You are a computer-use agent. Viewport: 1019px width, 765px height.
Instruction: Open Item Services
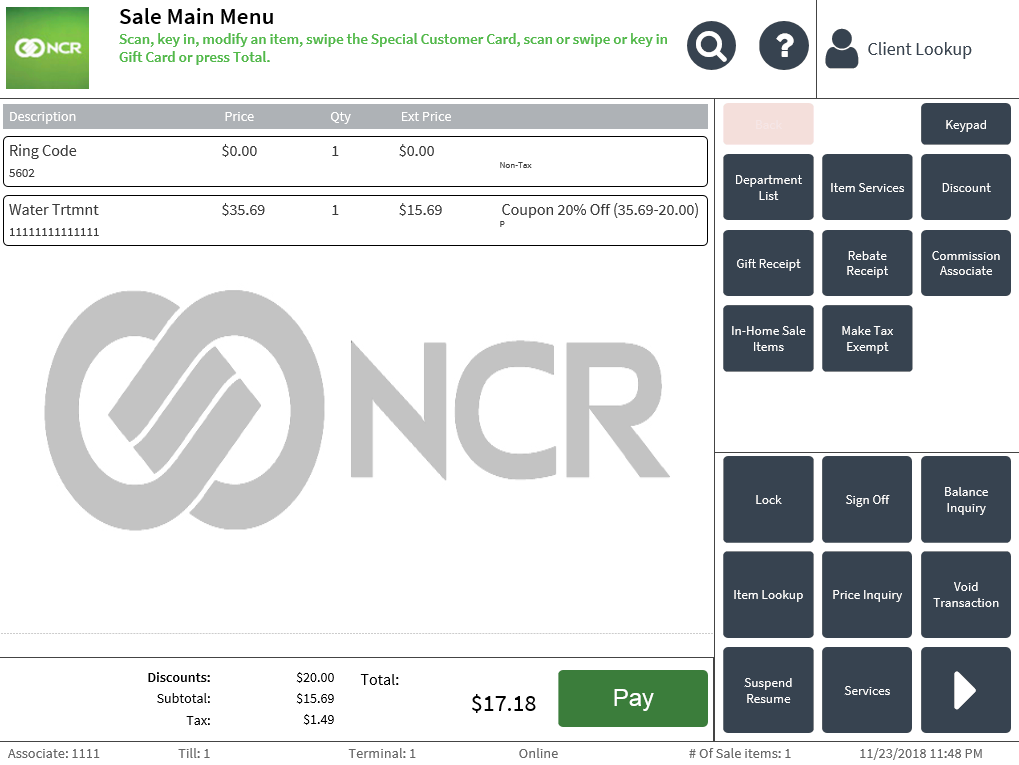[x=867, y=187]
